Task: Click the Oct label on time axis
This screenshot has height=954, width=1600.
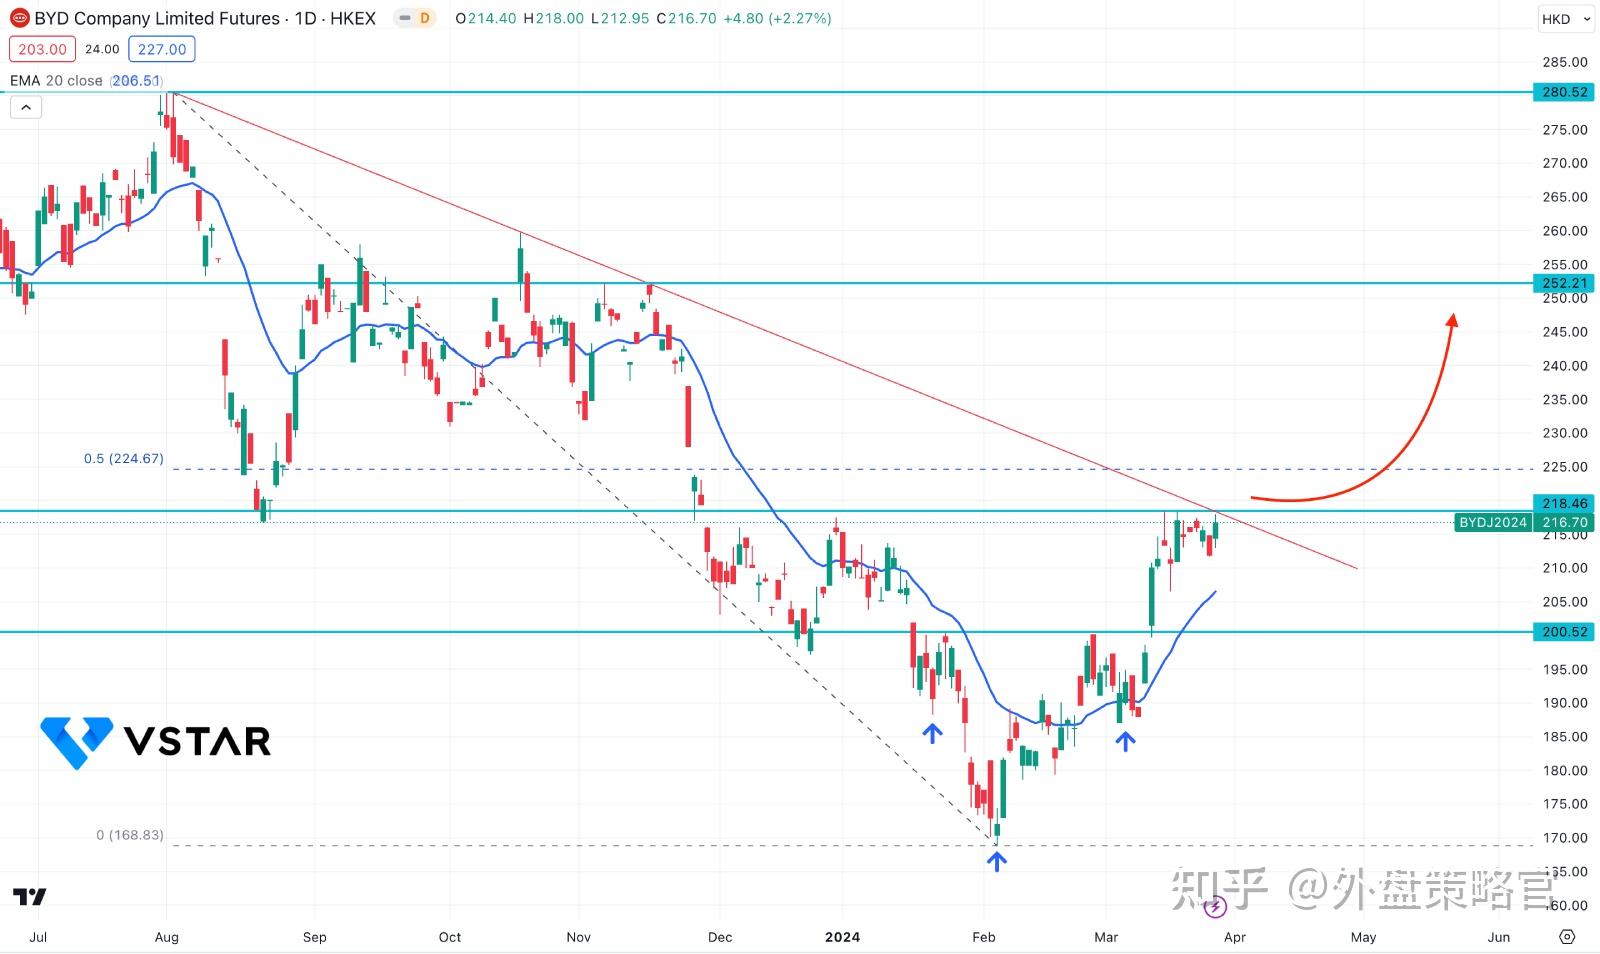Action: pos(450,937)
